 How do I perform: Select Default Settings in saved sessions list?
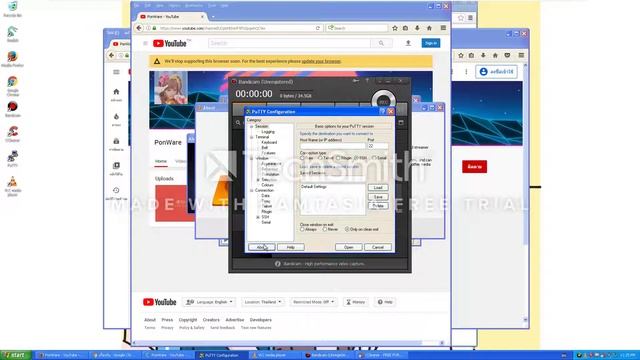click(314, 187)
